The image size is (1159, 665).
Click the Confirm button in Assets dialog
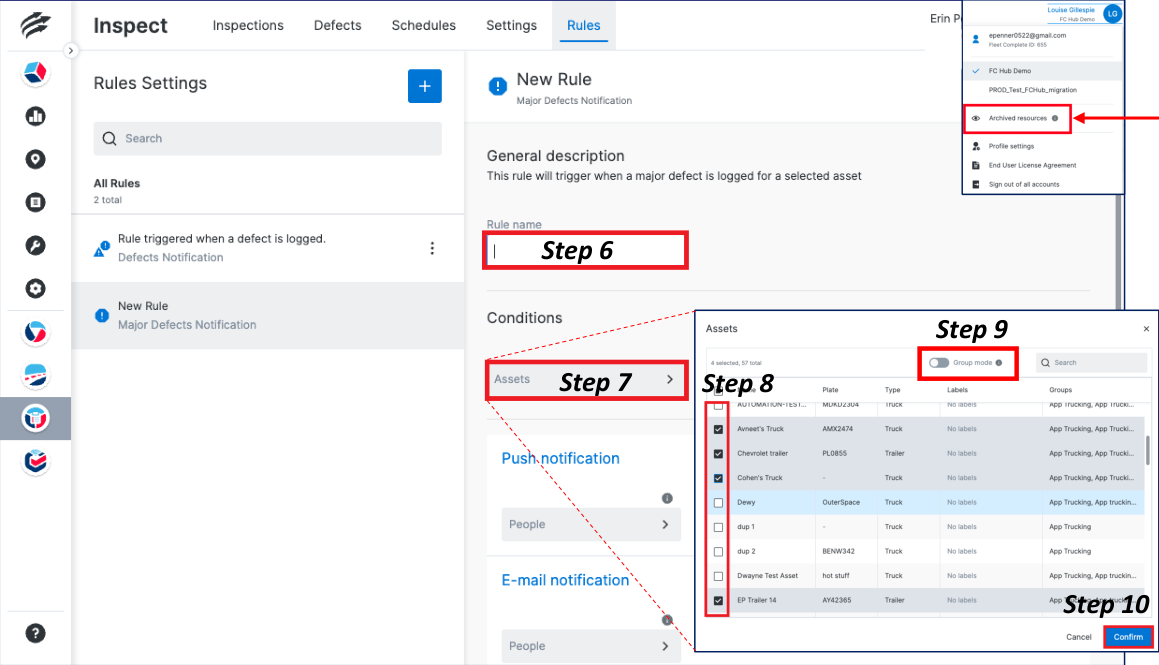point(1128,637)
